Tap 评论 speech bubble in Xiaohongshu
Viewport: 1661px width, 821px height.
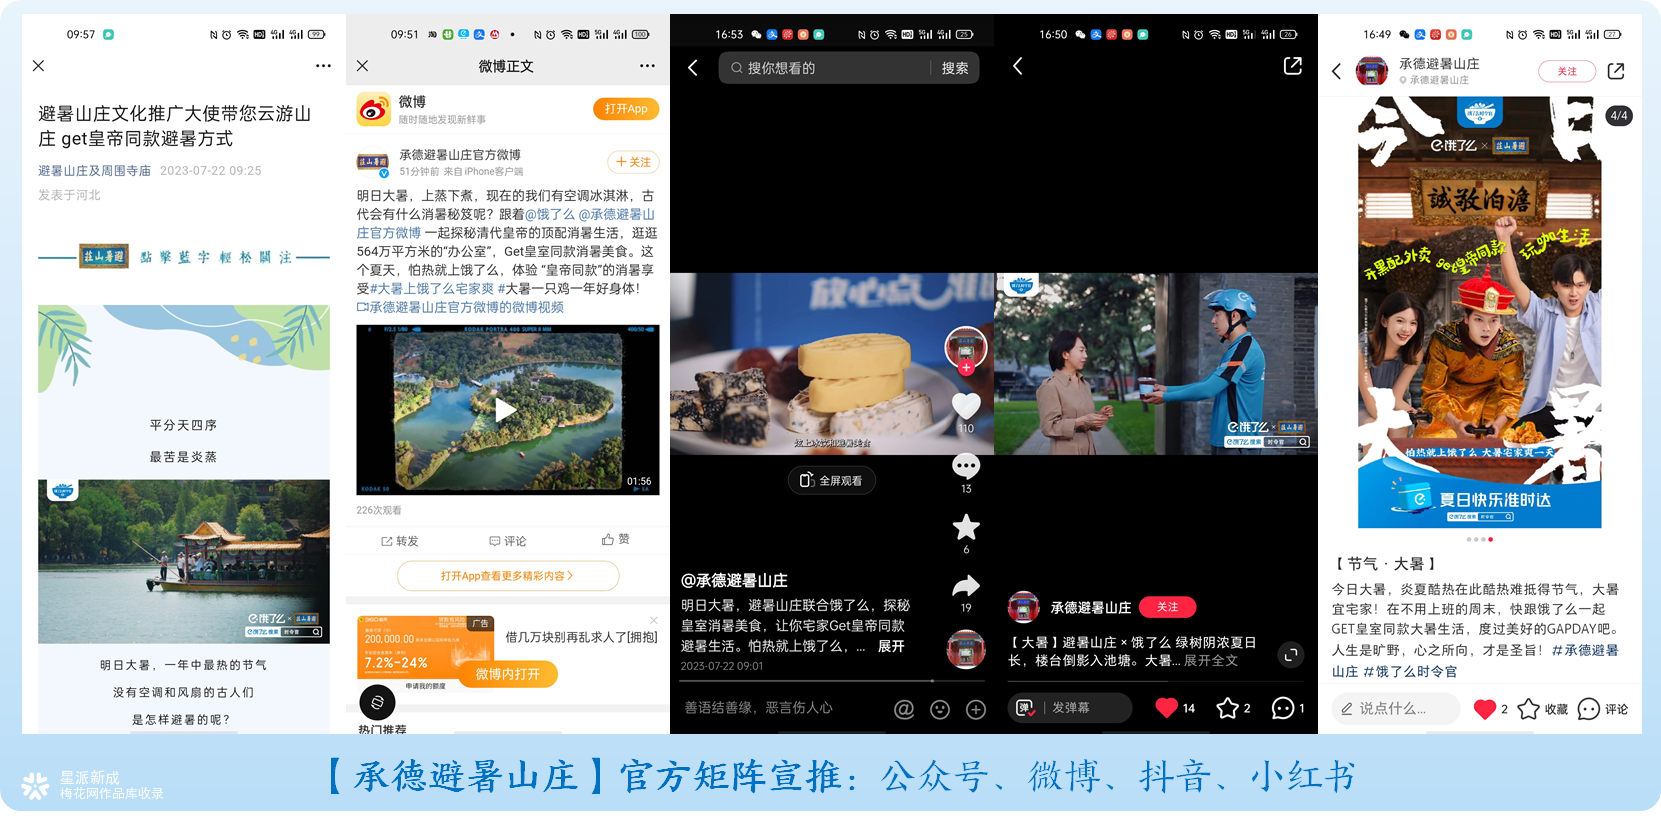tap(1603, 709)
